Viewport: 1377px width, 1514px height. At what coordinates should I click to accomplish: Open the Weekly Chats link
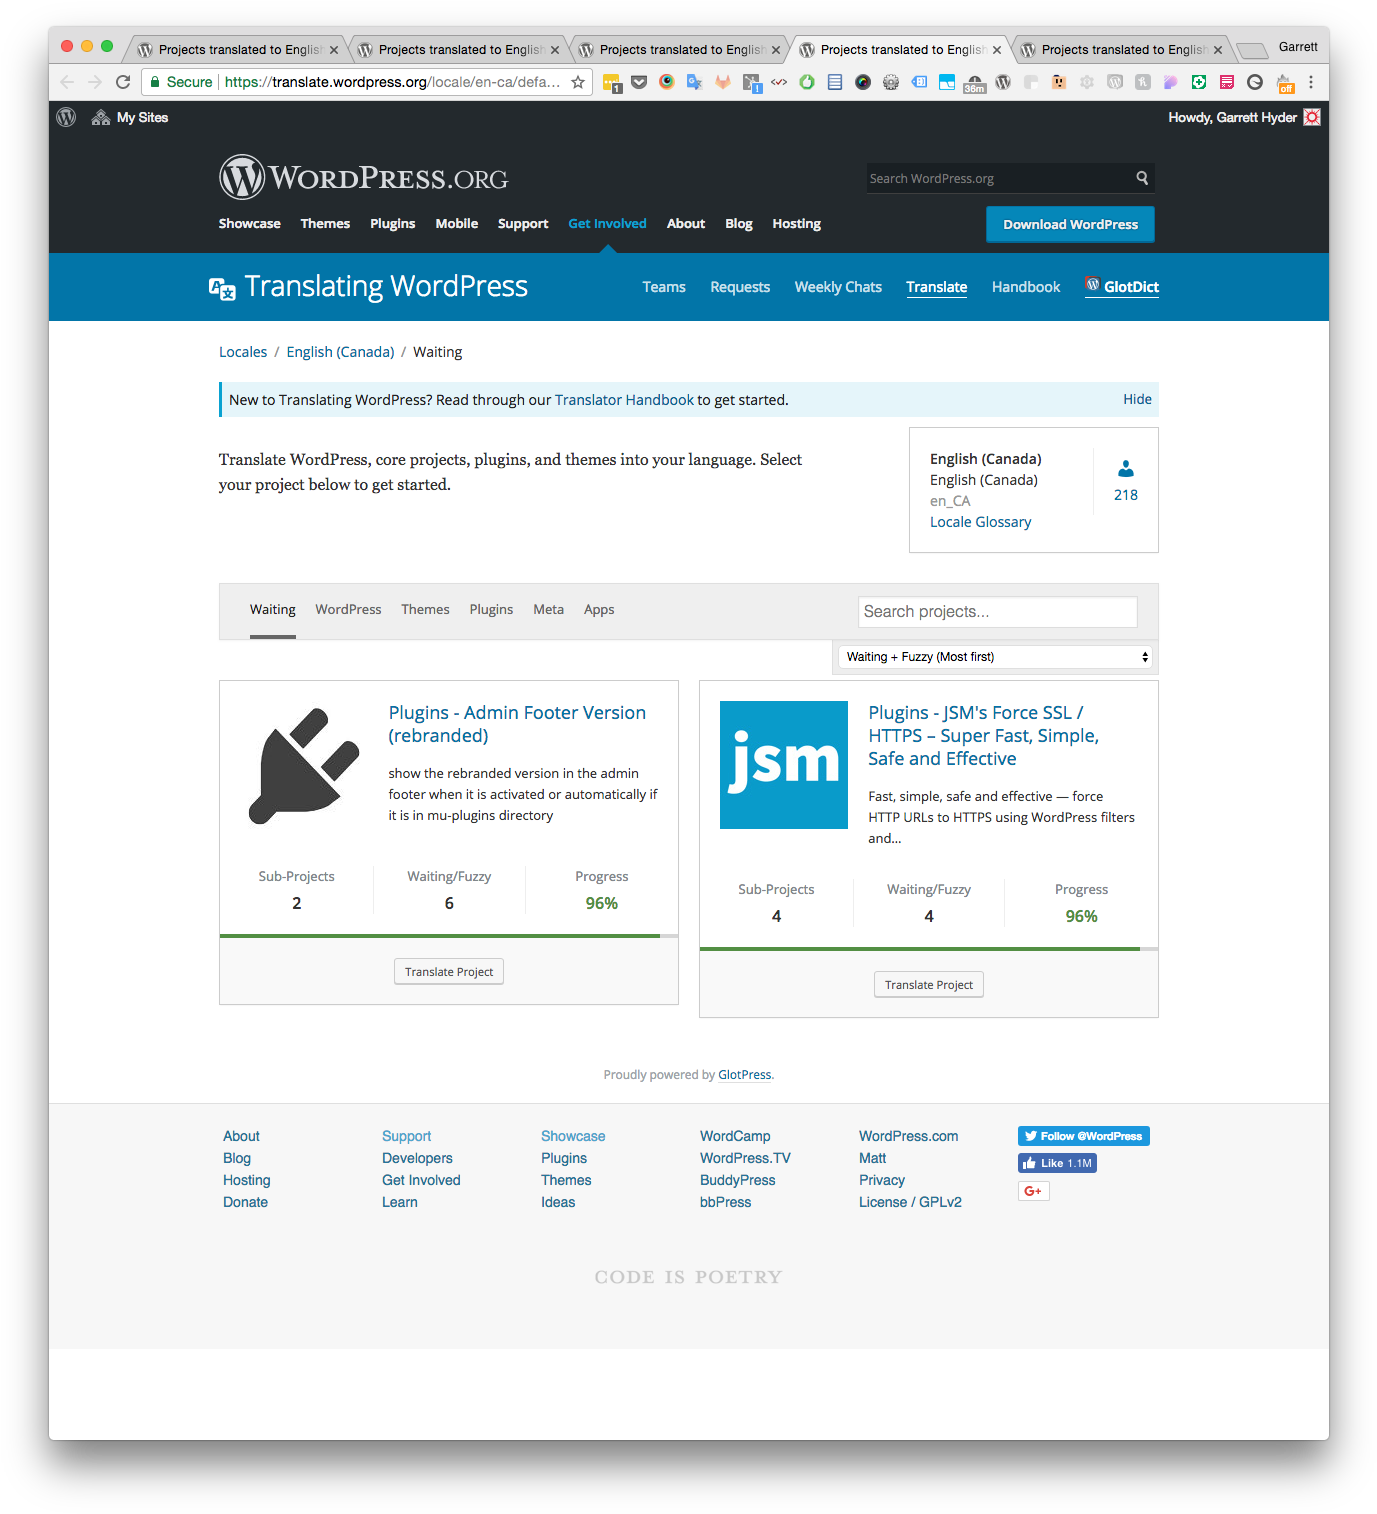[x=838, y=287]
